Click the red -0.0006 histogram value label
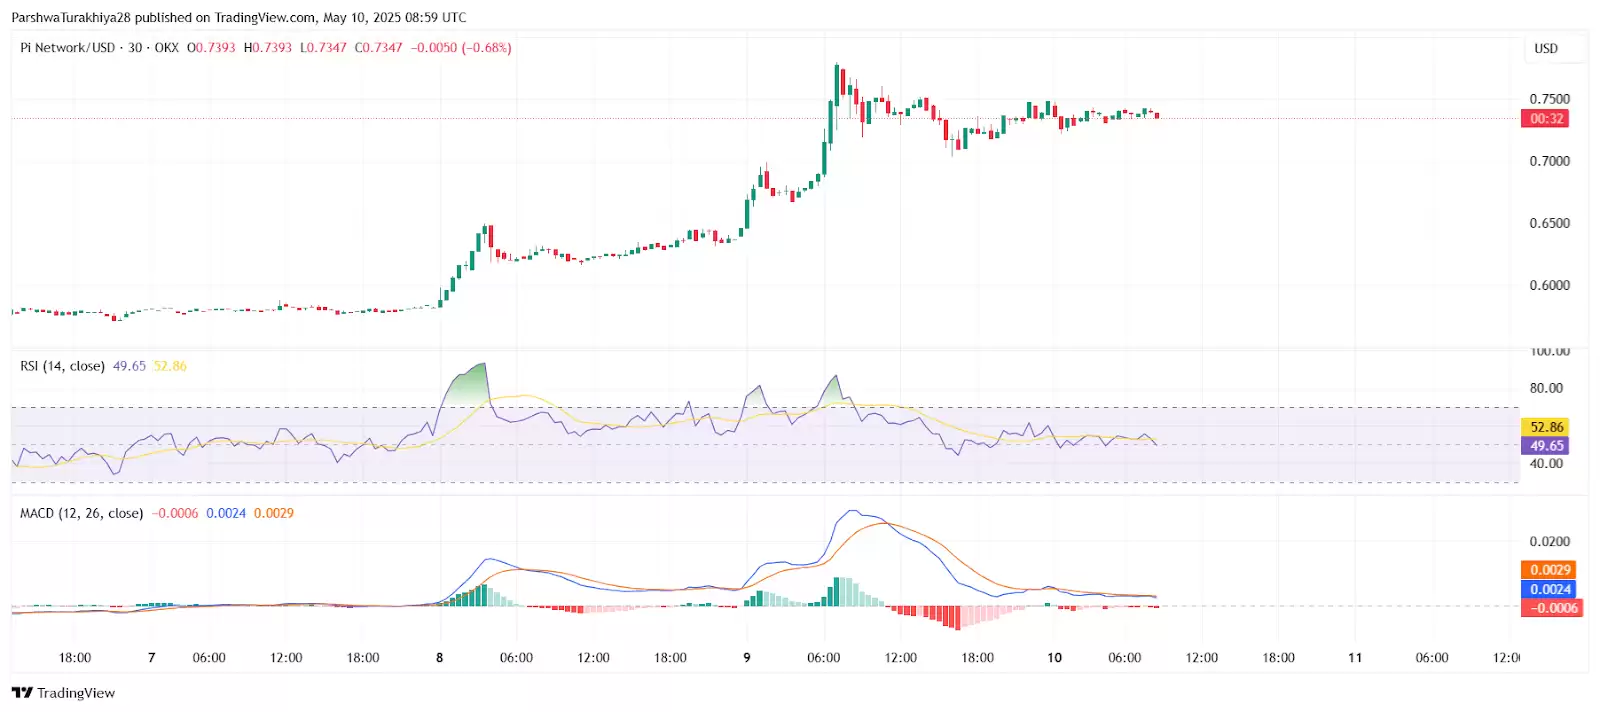The height and width of the screenshot is (712, 1600). (1552, 608)
